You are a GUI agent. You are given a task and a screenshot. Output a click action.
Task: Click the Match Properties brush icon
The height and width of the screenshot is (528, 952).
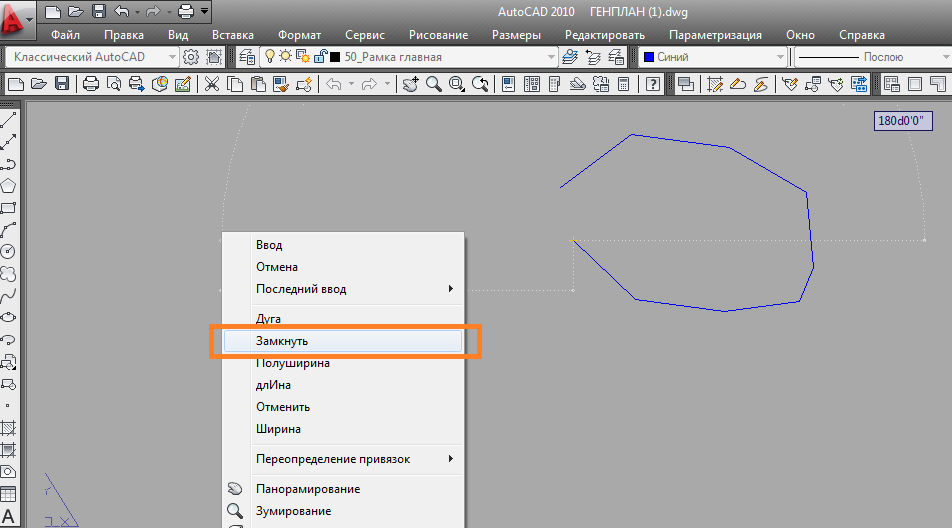280,84
